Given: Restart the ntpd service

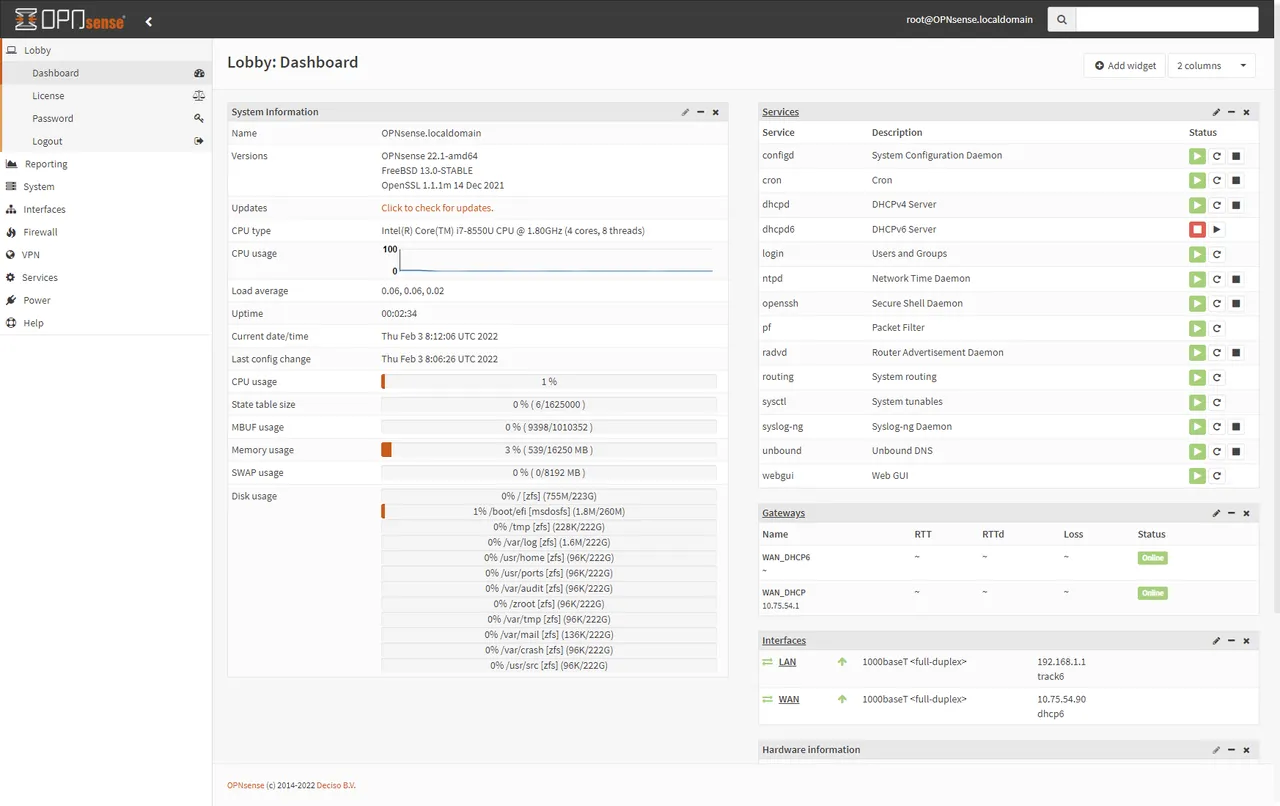Looking at the screenshot, I should click(1217, 279).
